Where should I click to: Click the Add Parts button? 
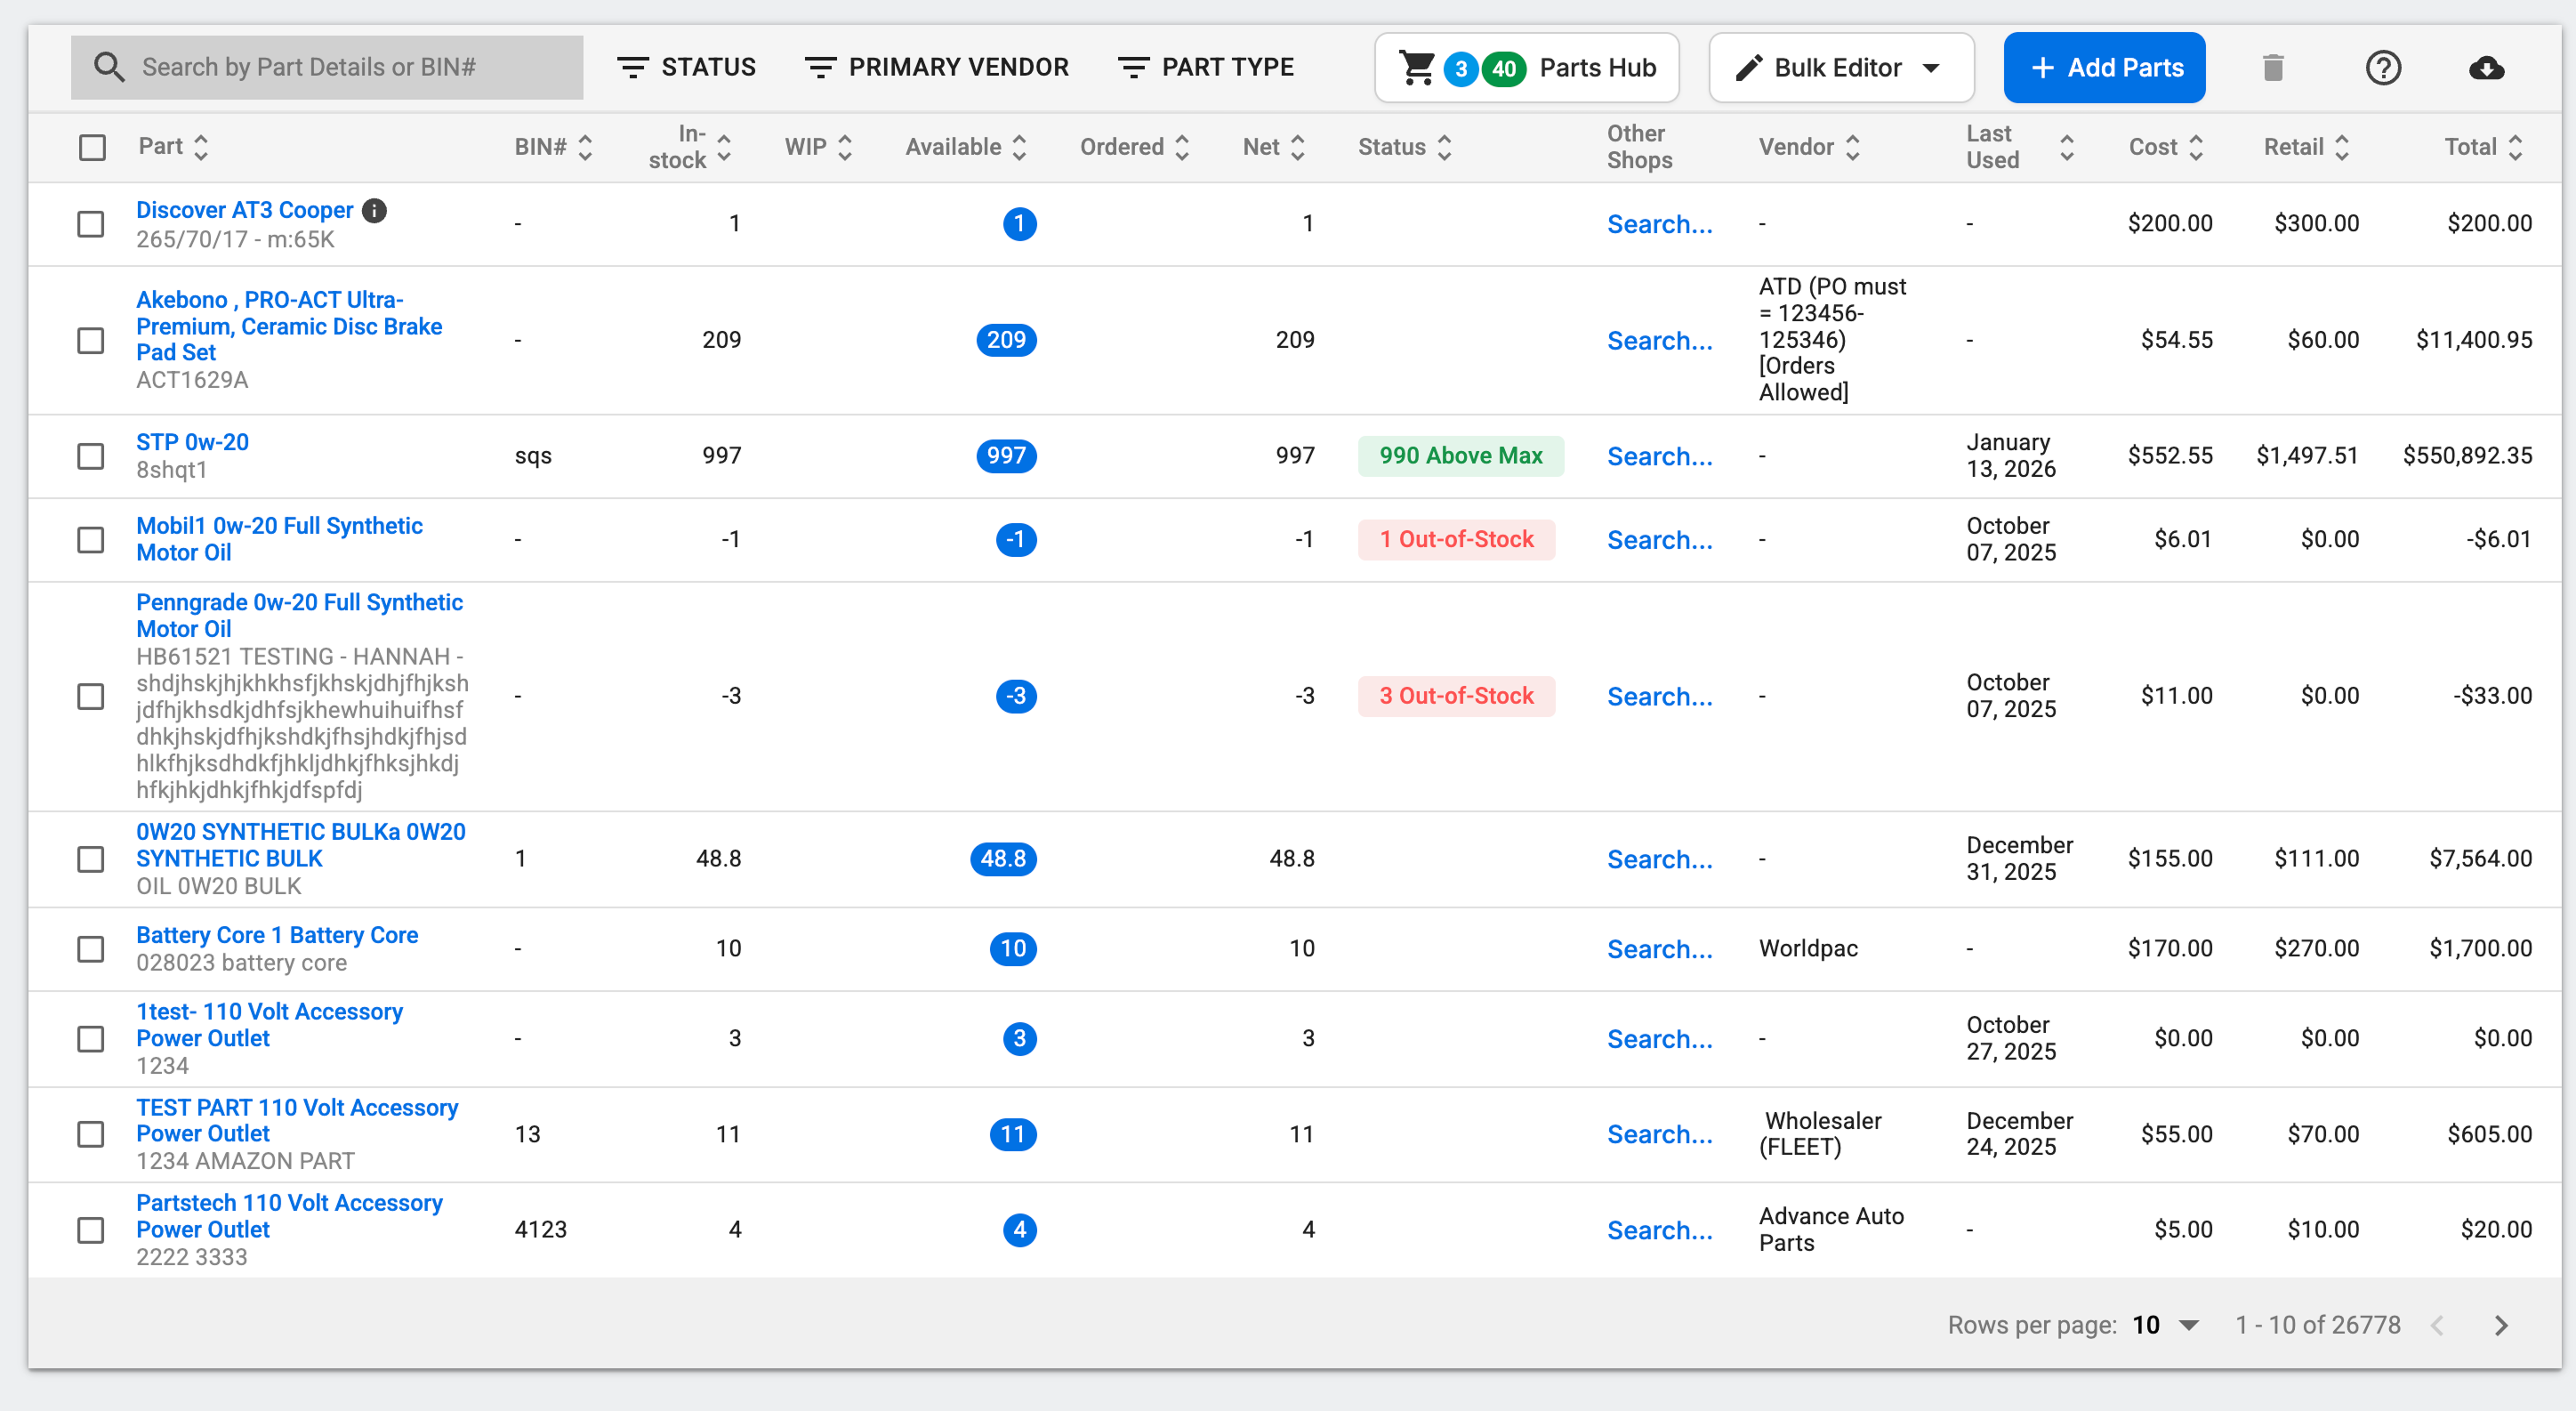coord(2104,67)
